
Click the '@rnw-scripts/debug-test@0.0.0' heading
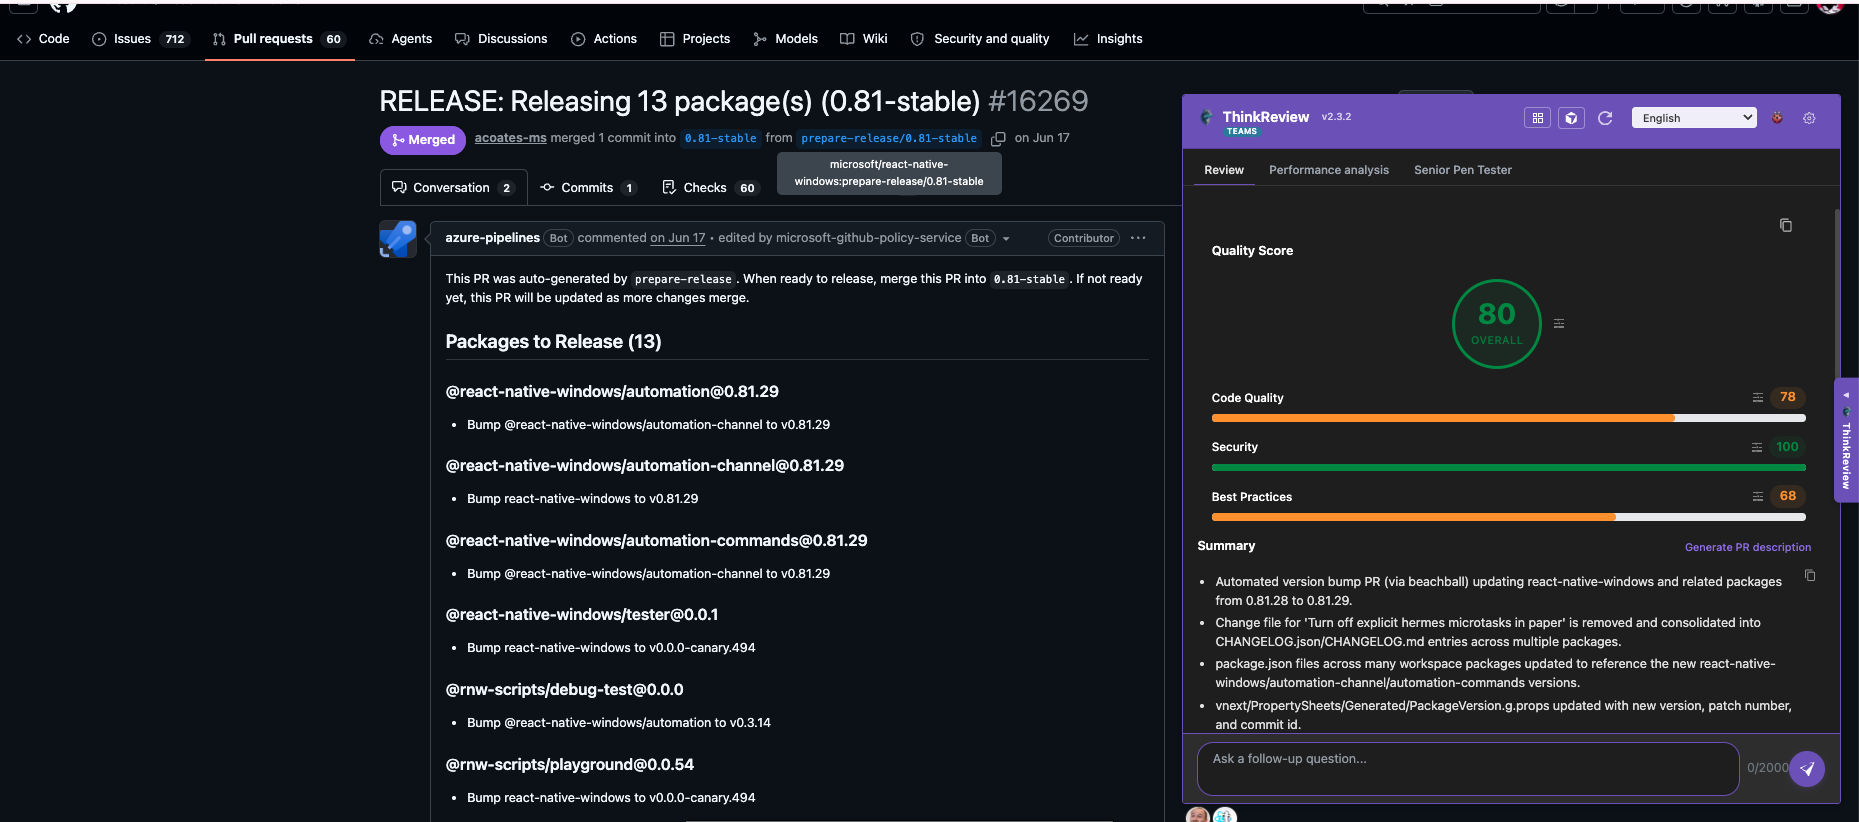click(x=564, y=690)
